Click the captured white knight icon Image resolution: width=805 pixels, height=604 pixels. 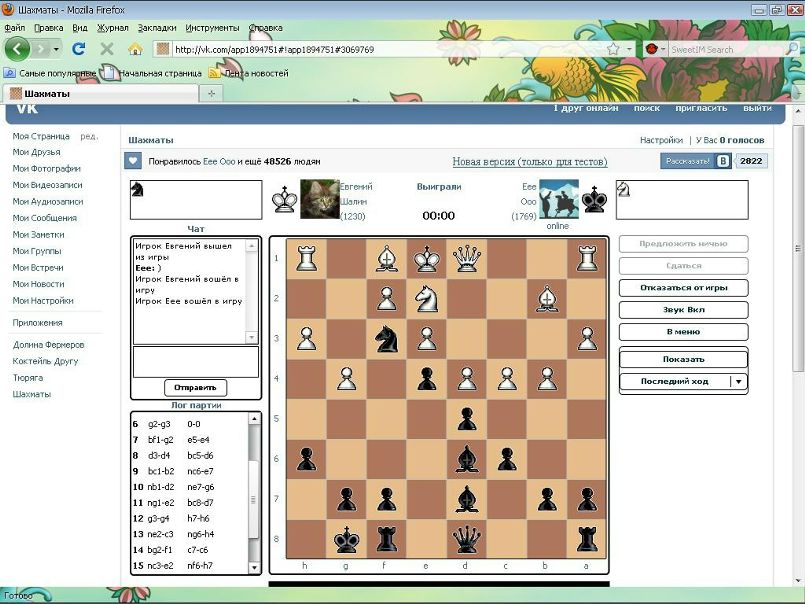click(x=623, y=189)
